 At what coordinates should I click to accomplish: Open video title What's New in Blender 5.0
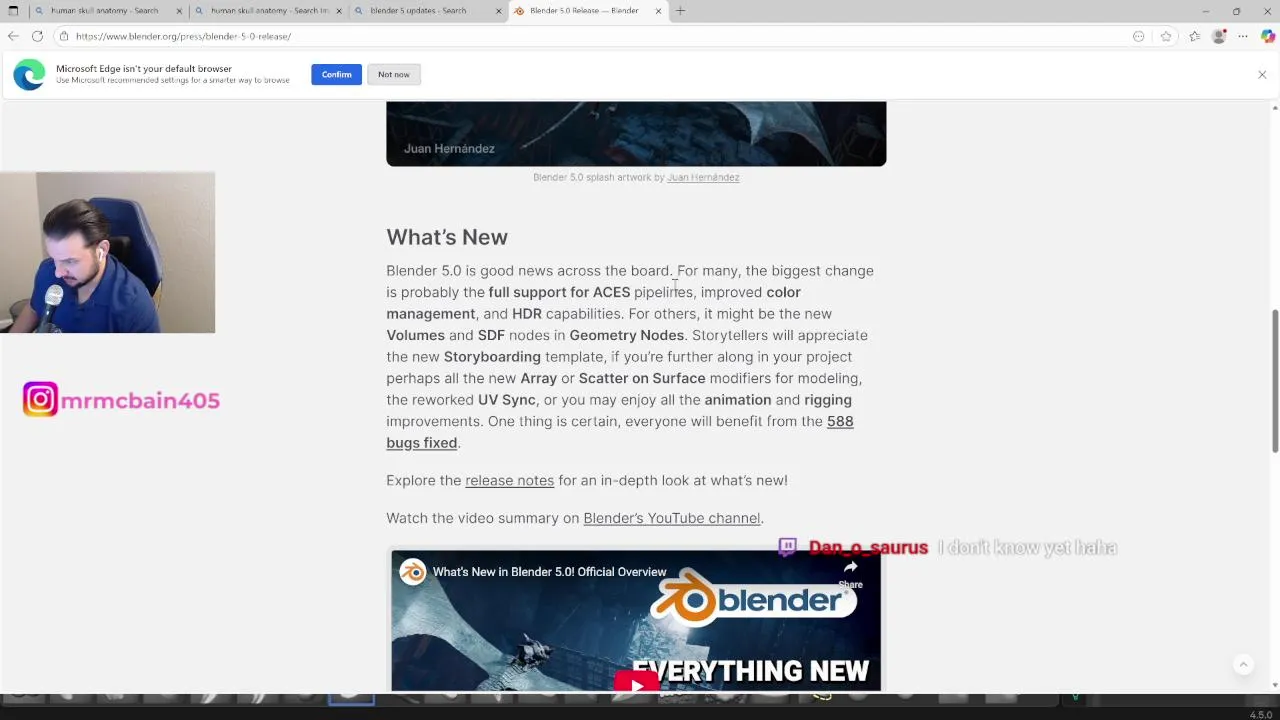(549, 572)
